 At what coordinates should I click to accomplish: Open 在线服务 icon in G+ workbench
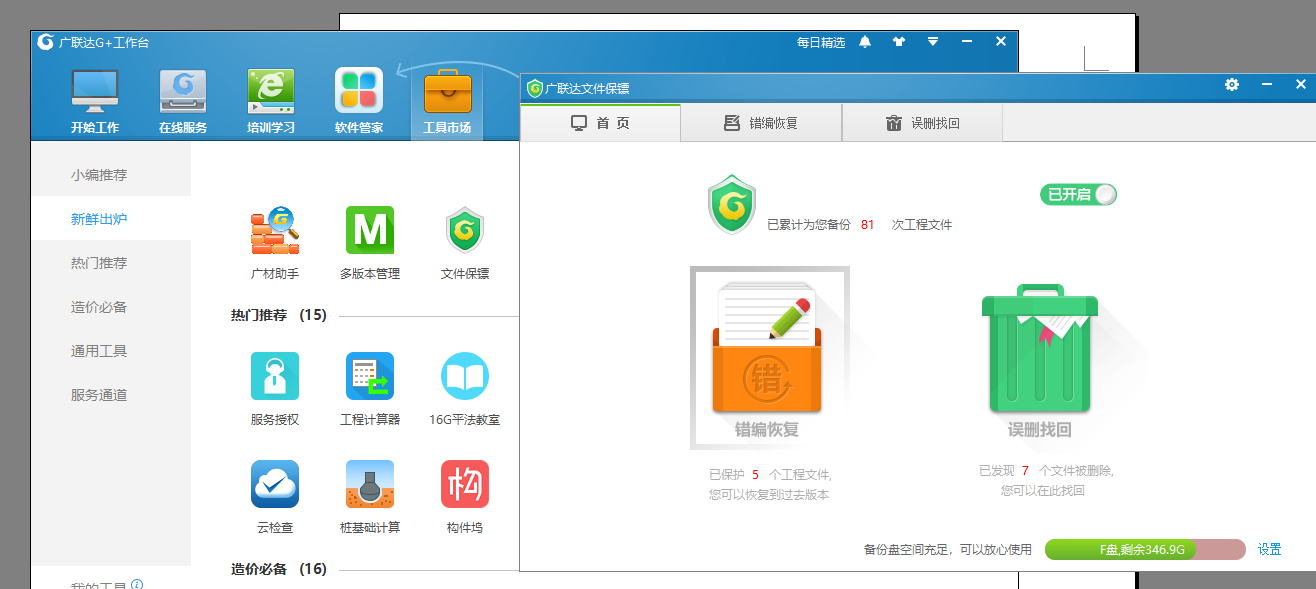[183, 101]
